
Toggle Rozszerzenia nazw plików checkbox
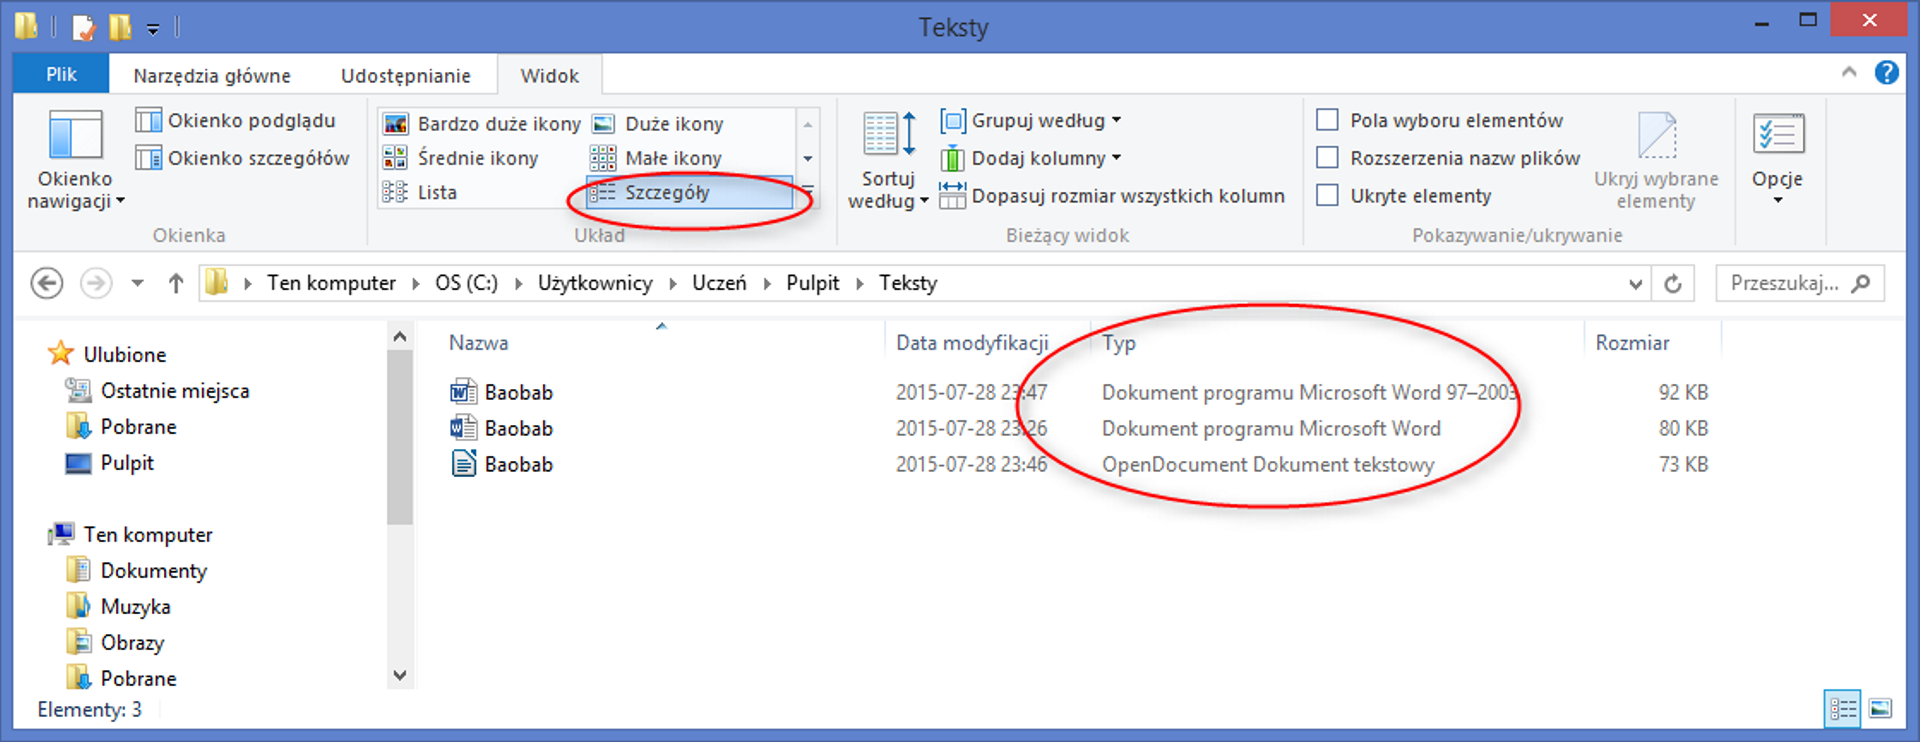tap(1328, 158)
